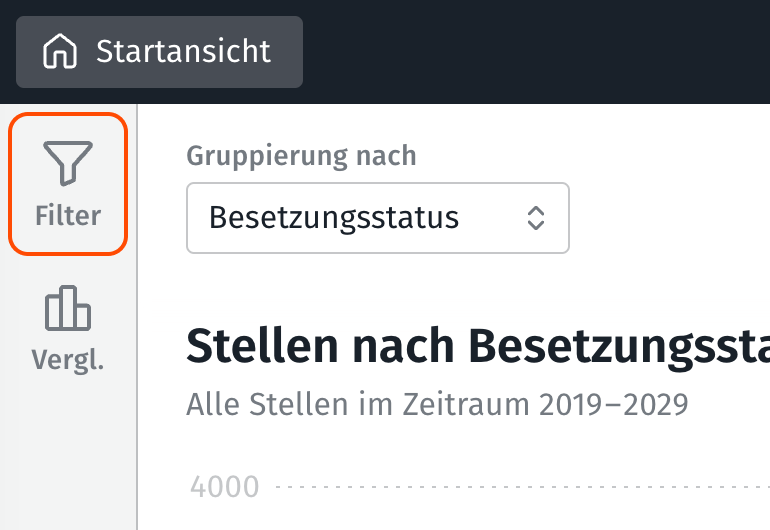The height and width of the screenshot is (530, 770).
Task: Click the empty dark top navigation bar
Action: click(x=540, y=51)
